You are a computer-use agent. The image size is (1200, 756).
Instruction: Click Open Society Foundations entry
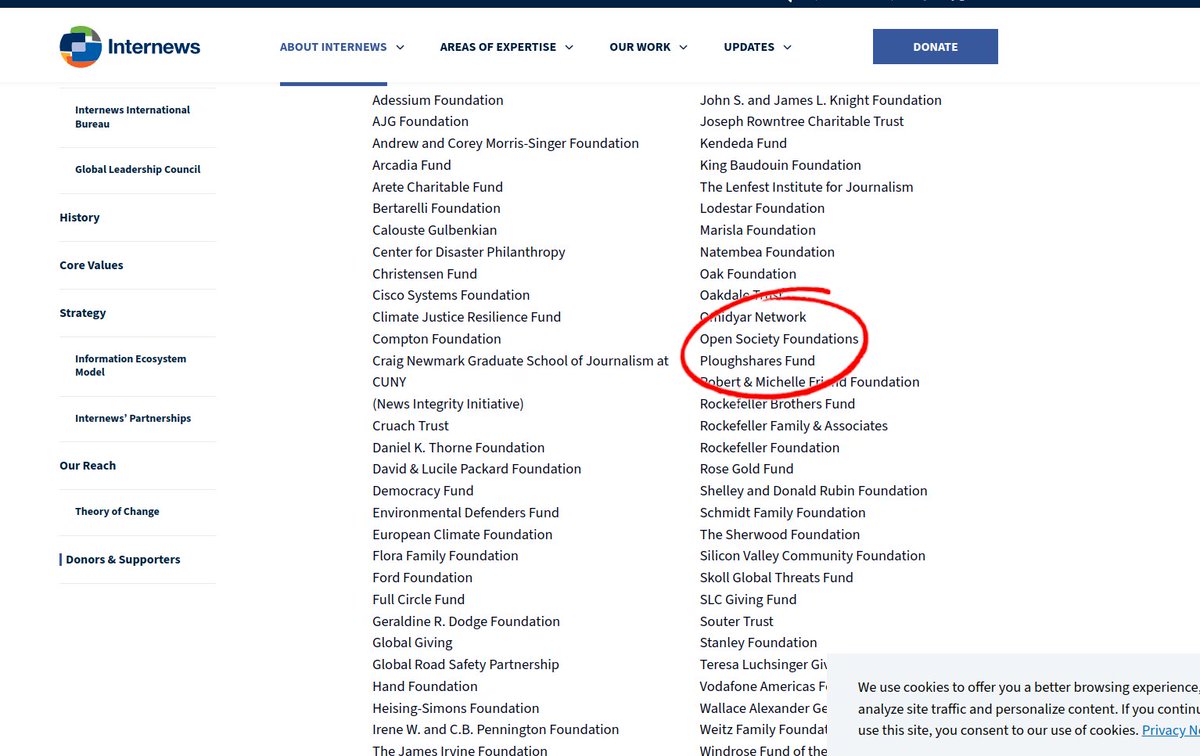point(779,339)
